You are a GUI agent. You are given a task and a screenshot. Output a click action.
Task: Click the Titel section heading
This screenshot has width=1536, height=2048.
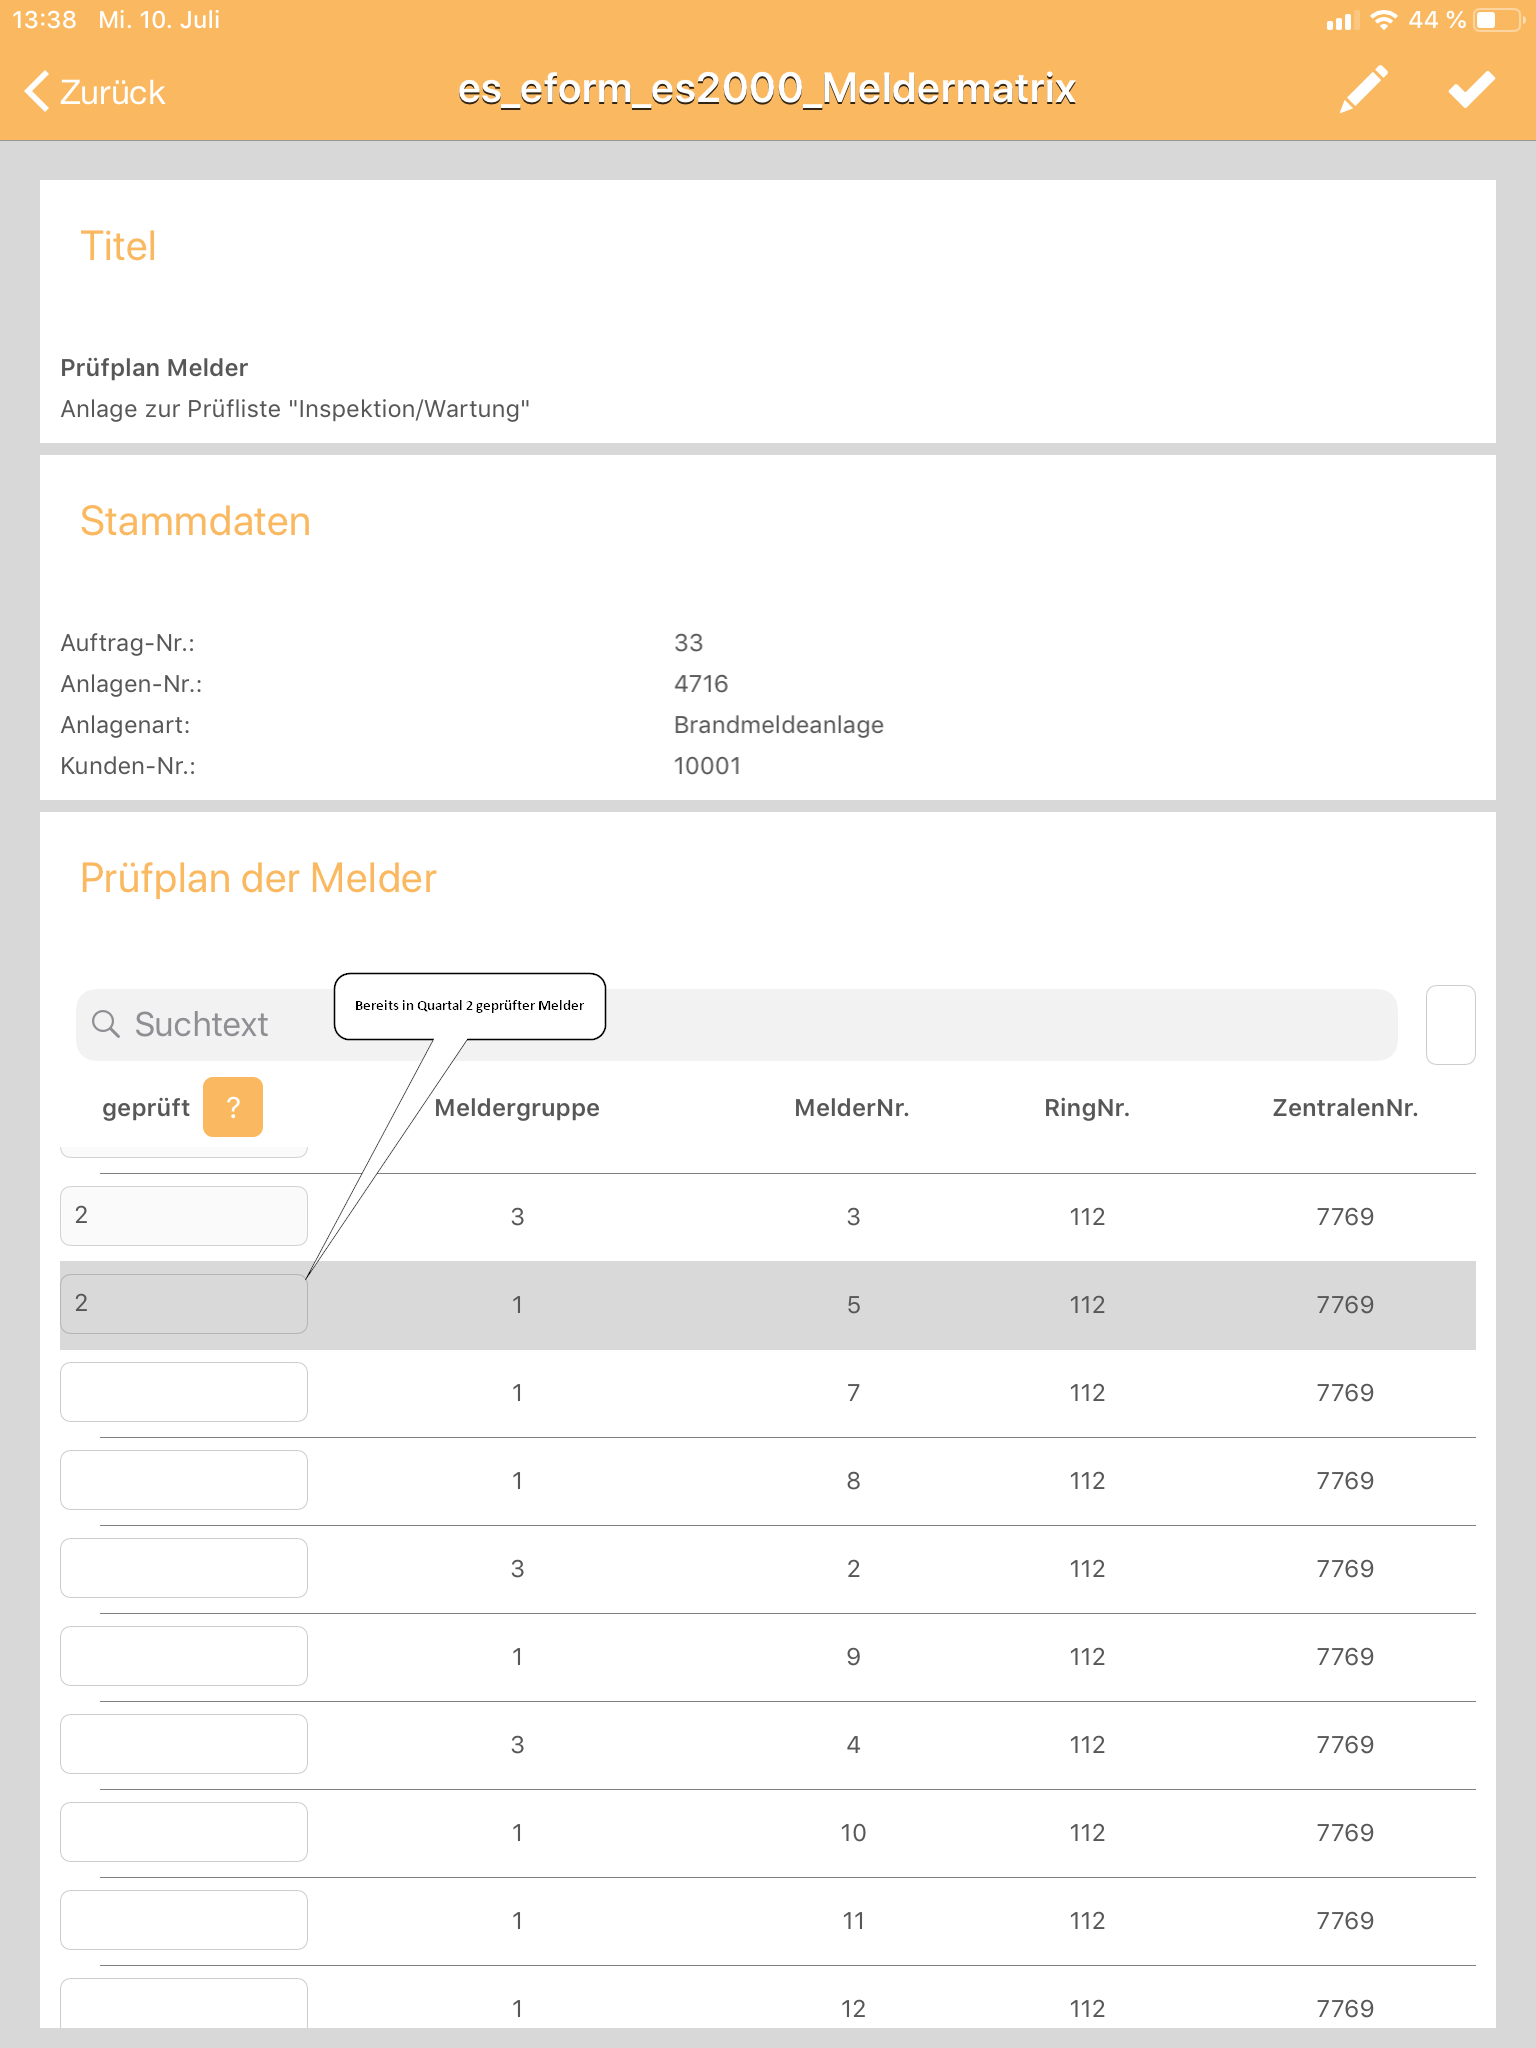click(118, 246)
